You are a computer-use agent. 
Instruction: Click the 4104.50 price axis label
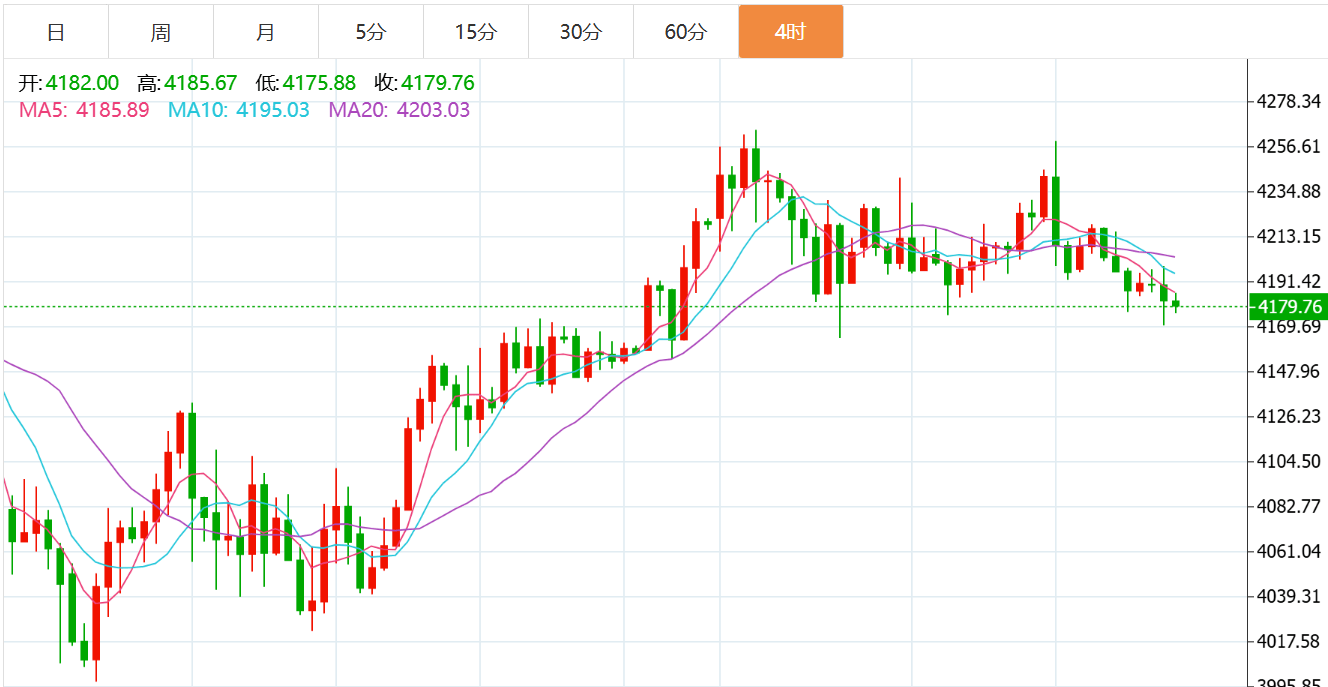(x=1288, y=461)
